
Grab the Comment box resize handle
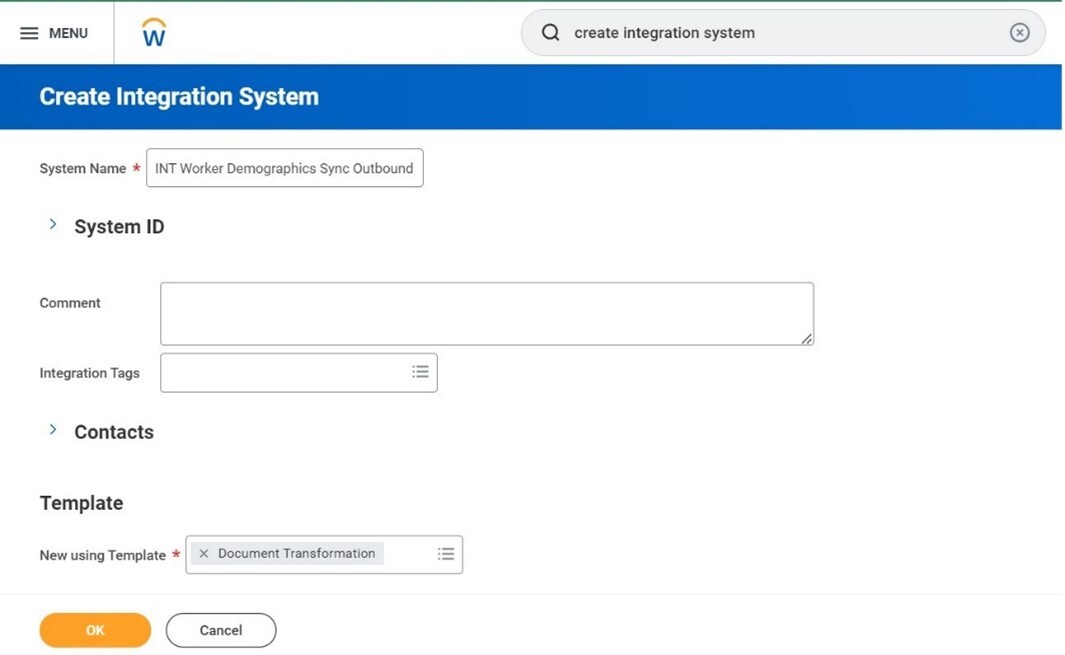coord(806,339)
